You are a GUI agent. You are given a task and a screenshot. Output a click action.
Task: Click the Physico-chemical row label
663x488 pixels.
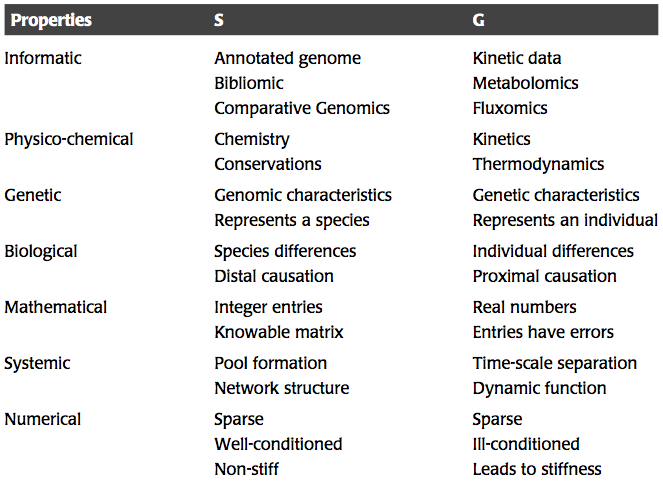(68, 140)
